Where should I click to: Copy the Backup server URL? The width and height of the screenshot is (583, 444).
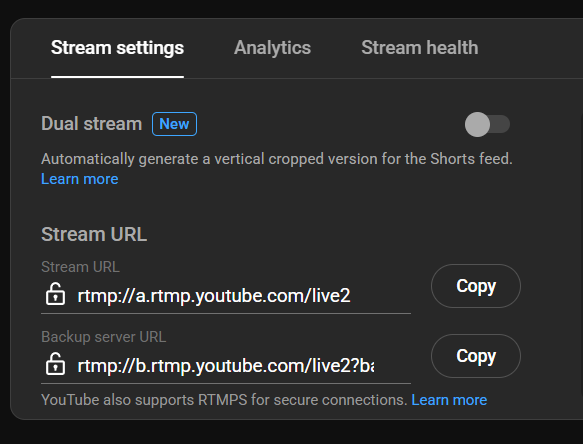click(x=476, y=356)
